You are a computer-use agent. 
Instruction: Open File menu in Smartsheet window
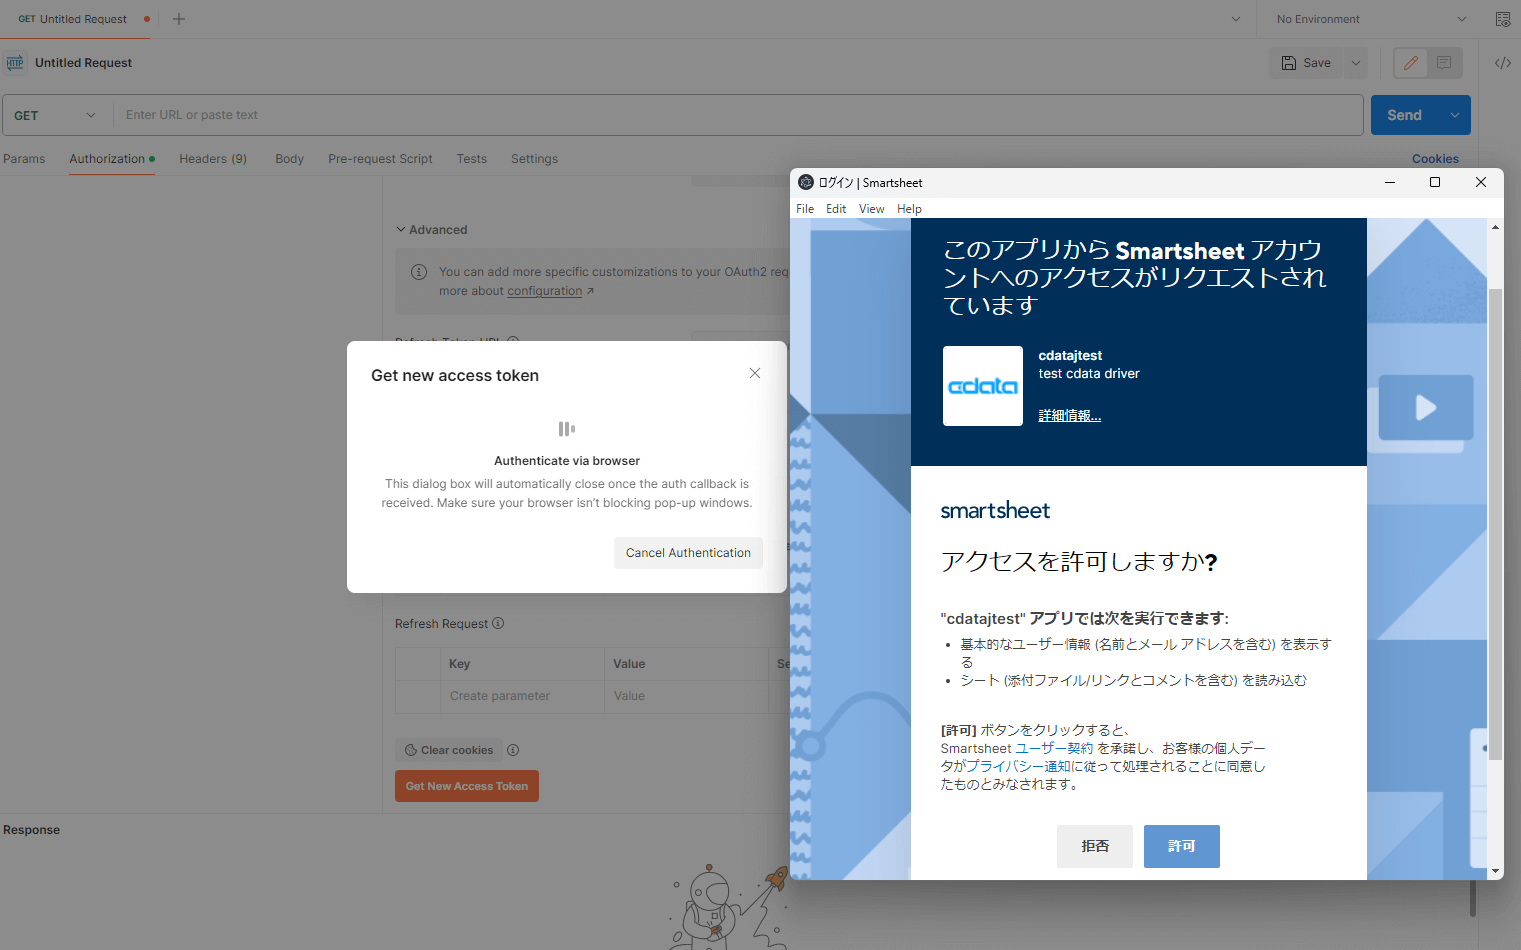805,209
